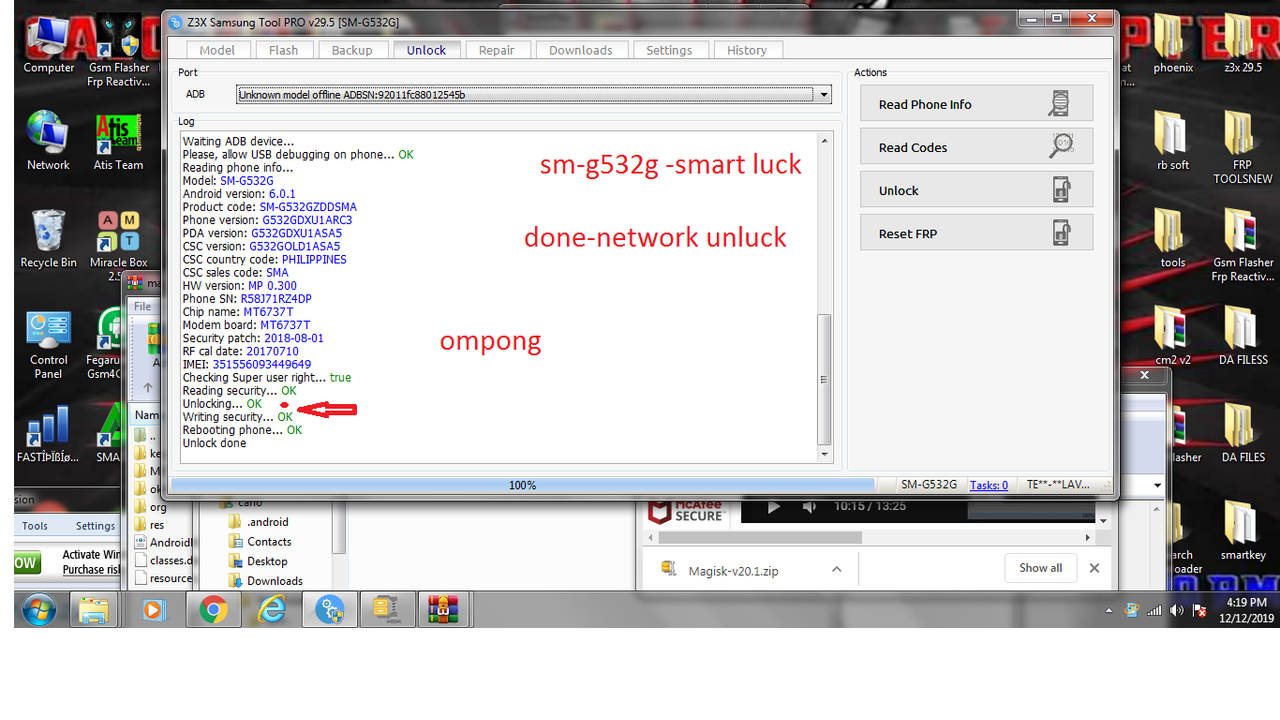The image size is (1280, 720).
Task: Open the Computer desktop icon
Action: (x=48, y=47)
